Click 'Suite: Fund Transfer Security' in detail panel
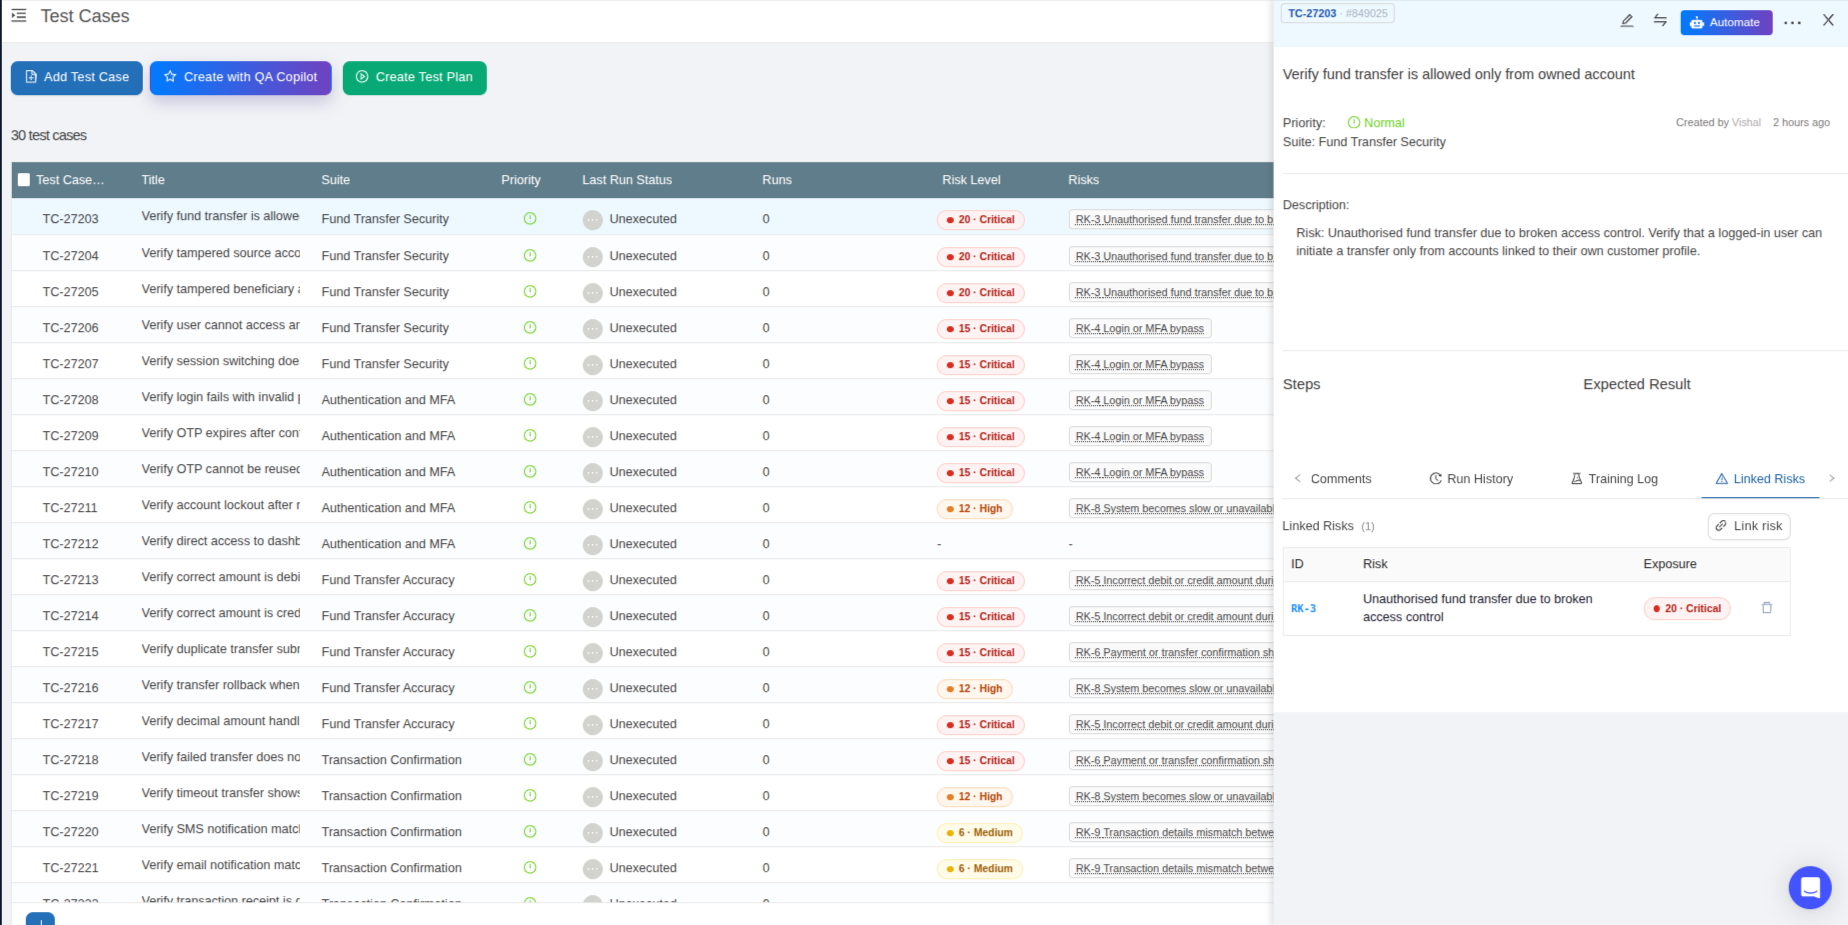Image resolution: width=1848 pixels, height=925 pixels. pos(1364,142)
